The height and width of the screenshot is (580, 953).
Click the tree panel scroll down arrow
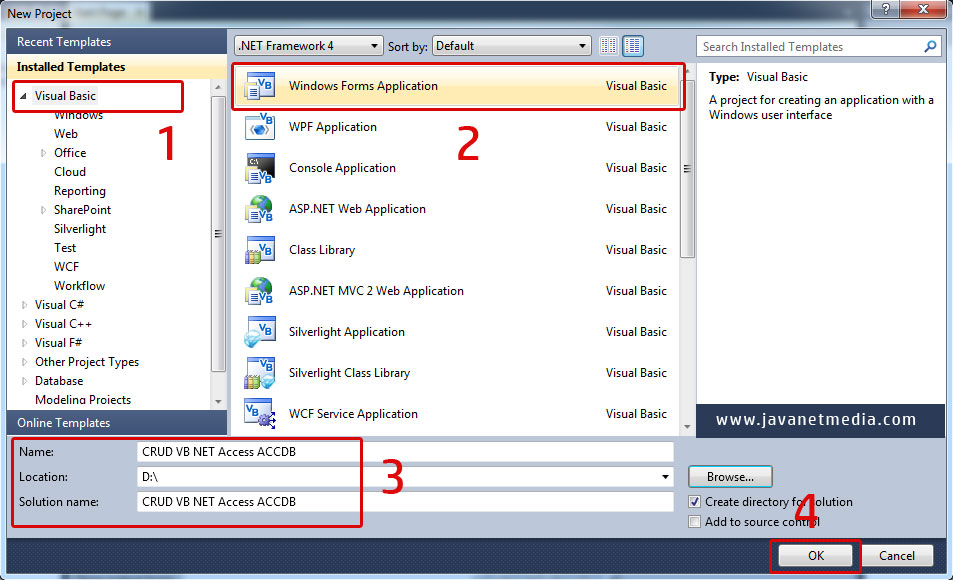[218, 402]
